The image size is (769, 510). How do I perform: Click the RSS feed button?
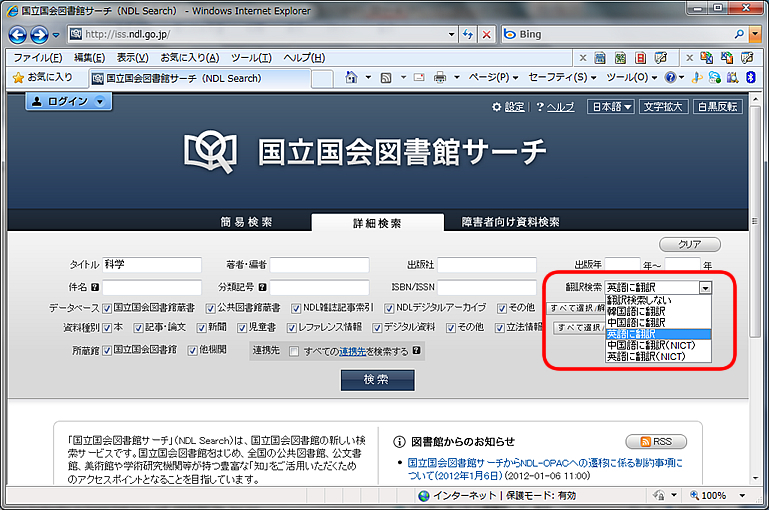[655, 441]
